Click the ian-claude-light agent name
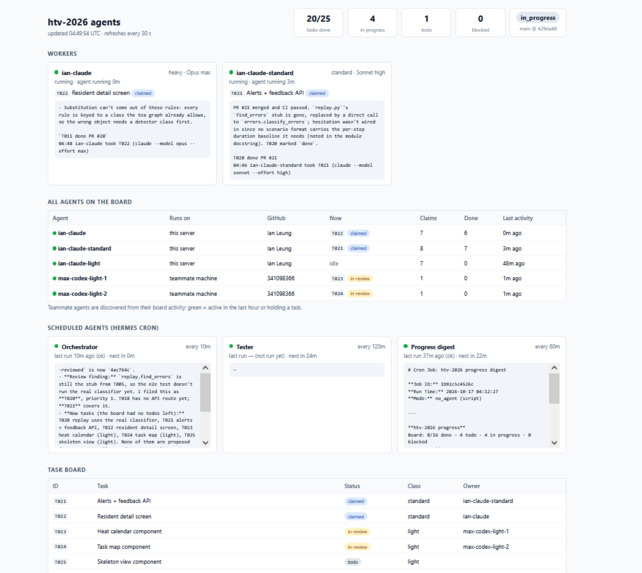 click(79, 263)
